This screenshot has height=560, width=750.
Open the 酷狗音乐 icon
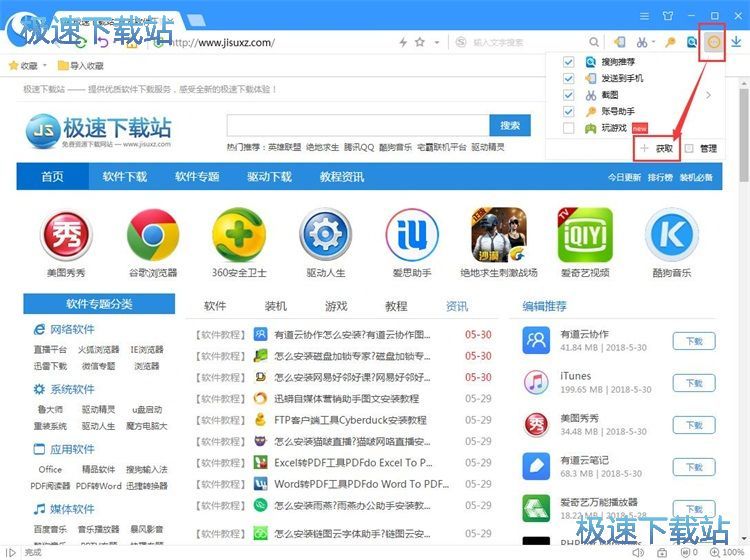(672, 235)
